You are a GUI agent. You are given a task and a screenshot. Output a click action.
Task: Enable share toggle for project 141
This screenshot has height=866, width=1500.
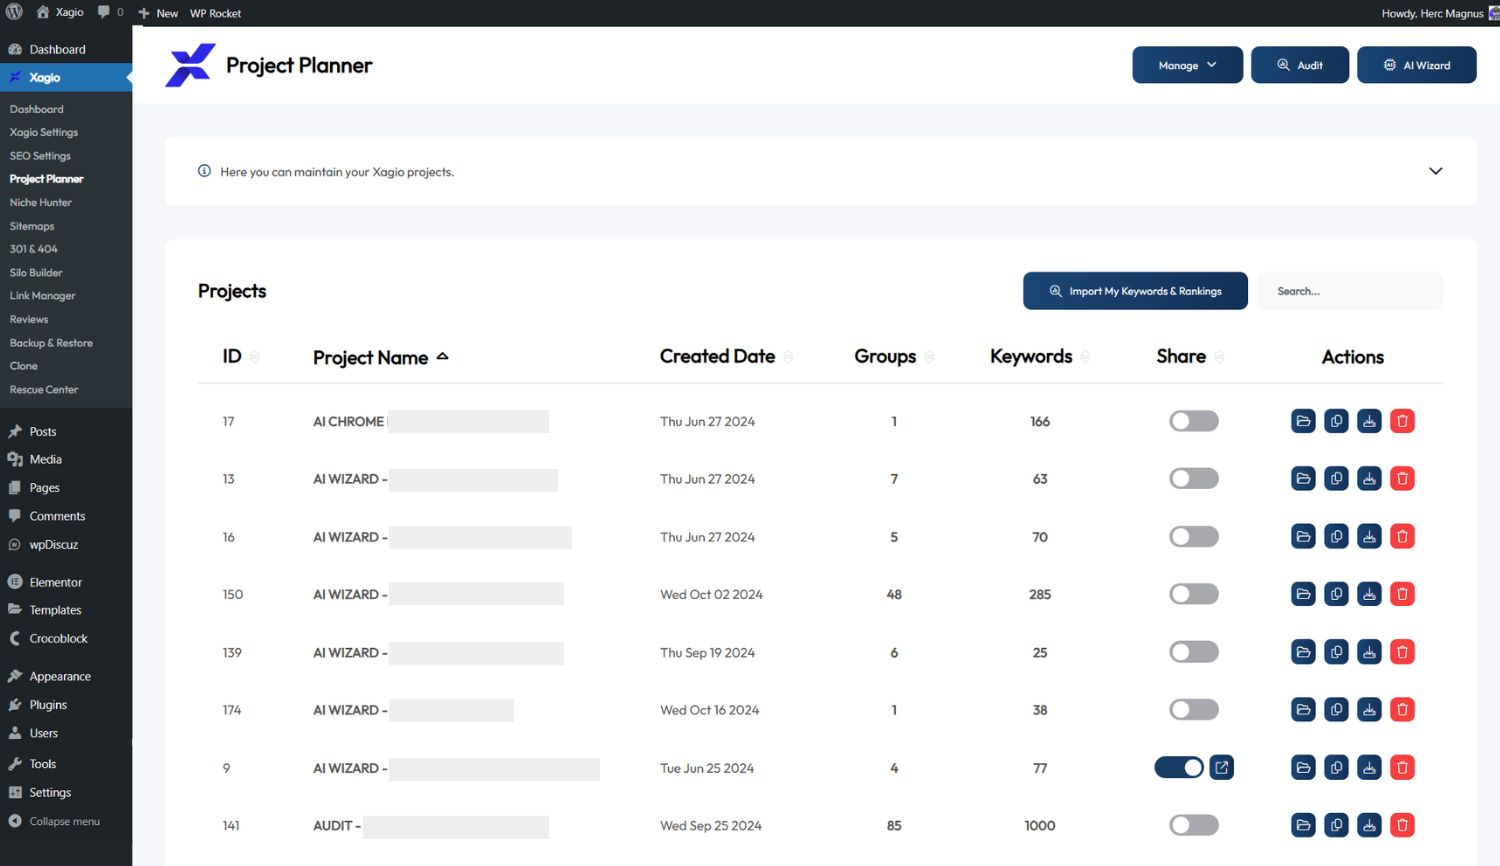click(1194, 825)
